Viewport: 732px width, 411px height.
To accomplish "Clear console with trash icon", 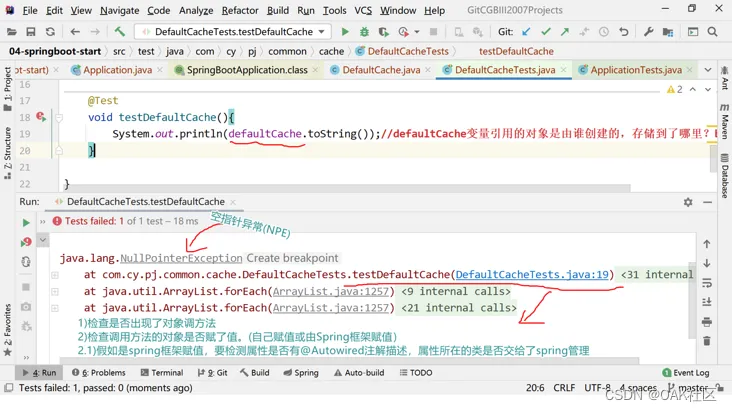I will click(707, 341).
